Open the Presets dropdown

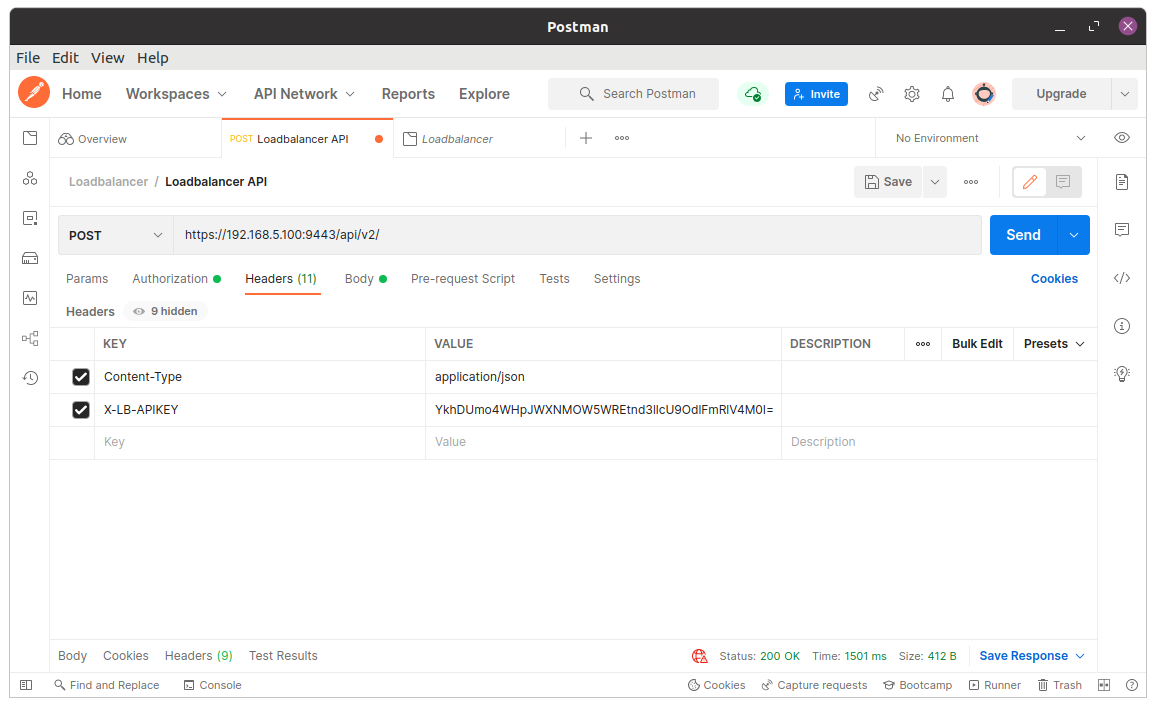[1054, 344]
